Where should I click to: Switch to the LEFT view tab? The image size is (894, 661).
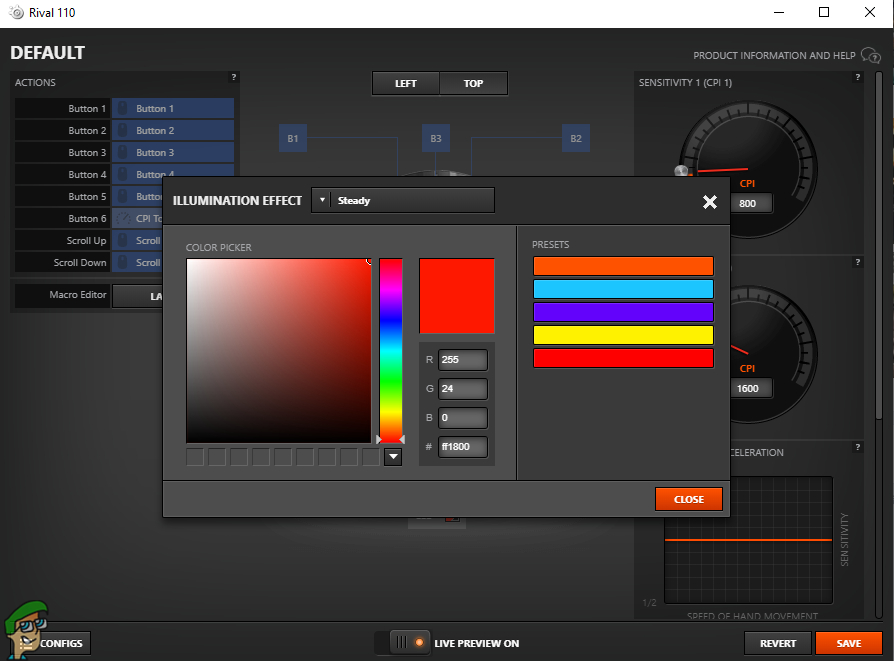coord(405,84)
